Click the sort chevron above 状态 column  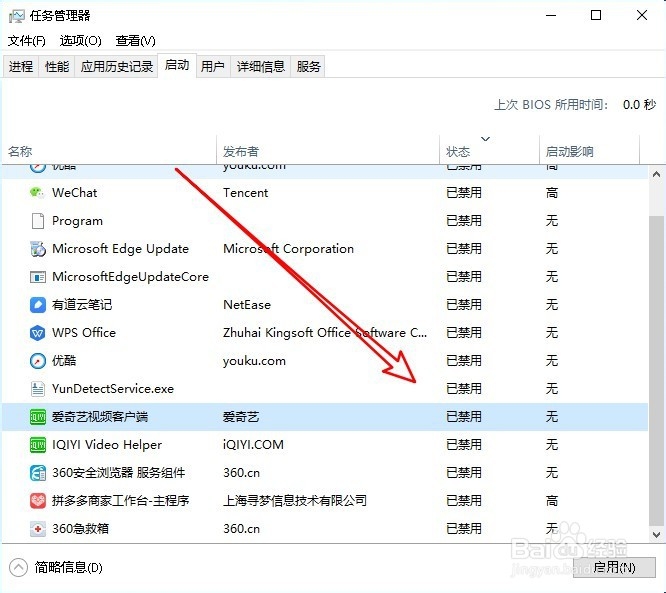coord(485,139)
